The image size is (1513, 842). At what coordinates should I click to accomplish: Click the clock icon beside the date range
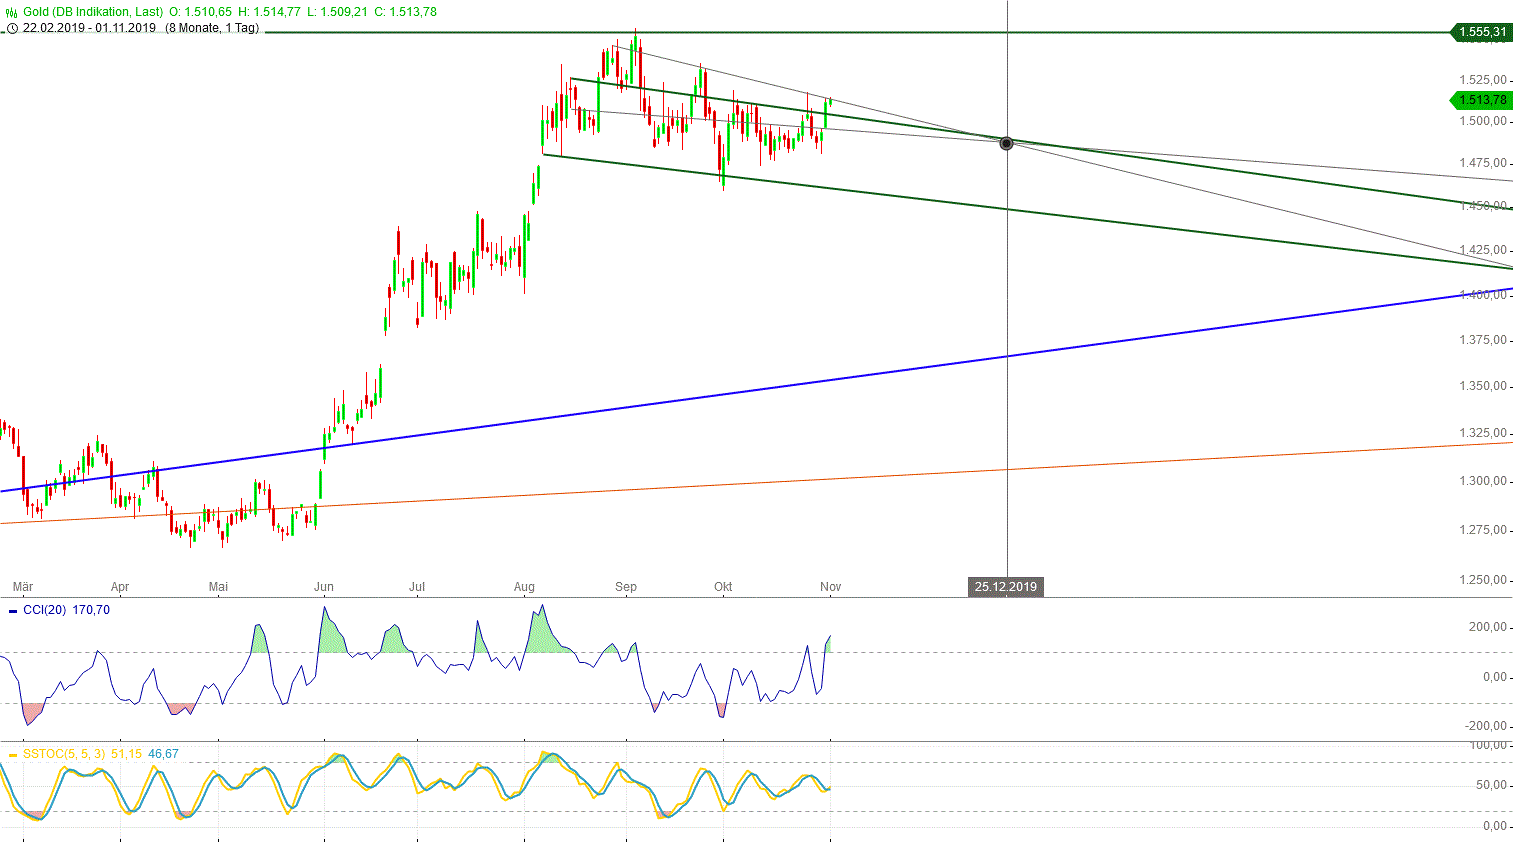pos(12,28)
